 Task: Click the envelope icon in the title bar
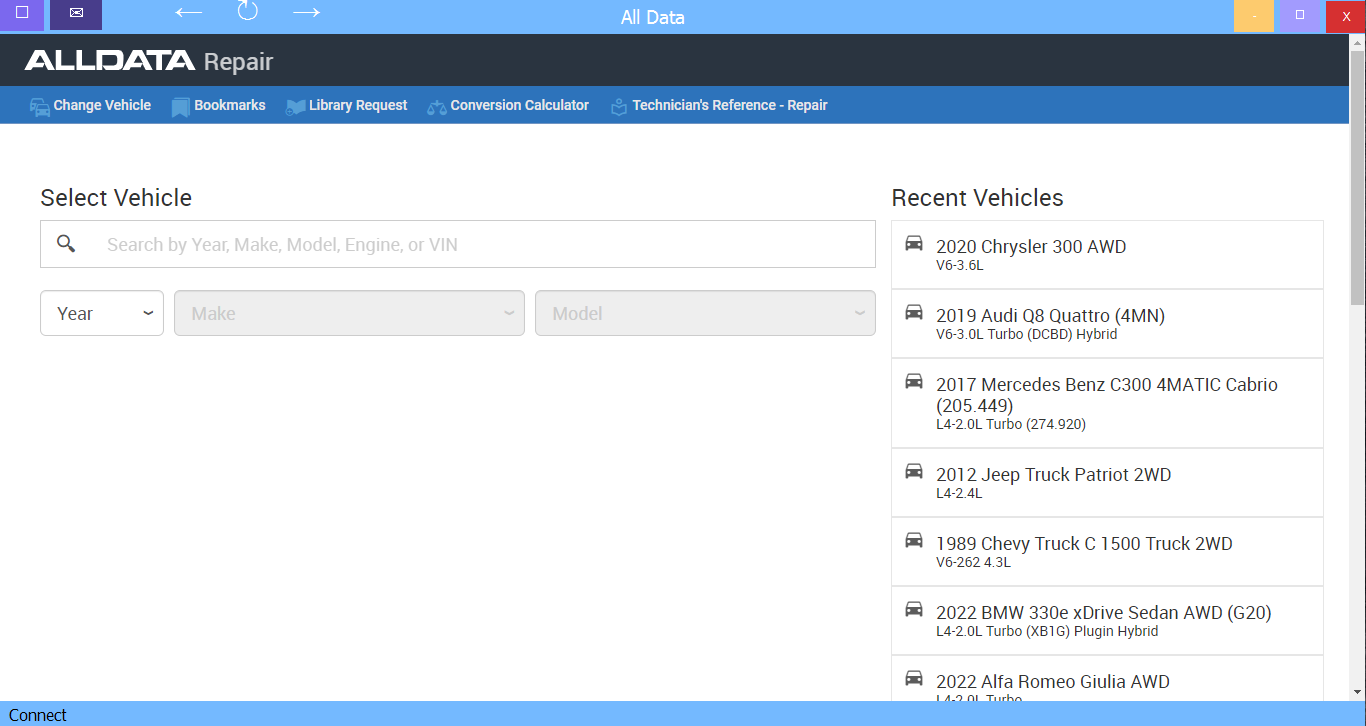[x=75, y=13]
